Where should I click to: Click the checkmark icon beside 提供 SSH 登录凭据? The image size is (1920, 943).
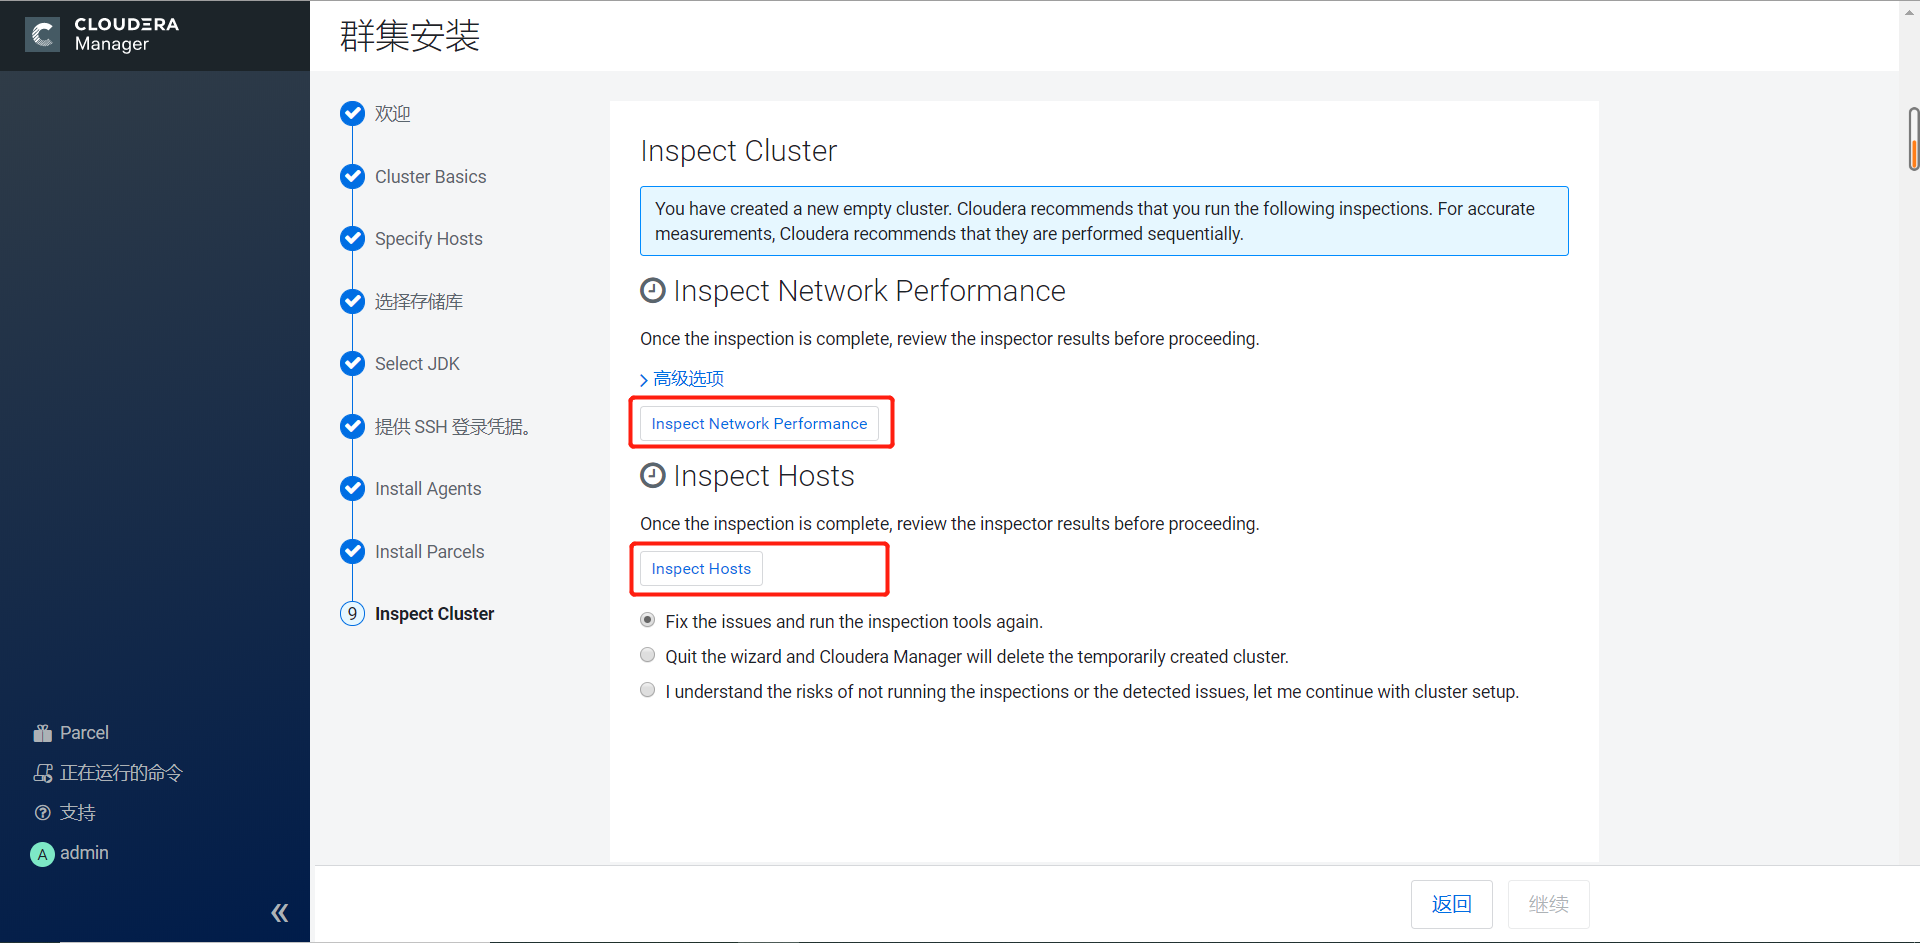click(x=352, y=427)
